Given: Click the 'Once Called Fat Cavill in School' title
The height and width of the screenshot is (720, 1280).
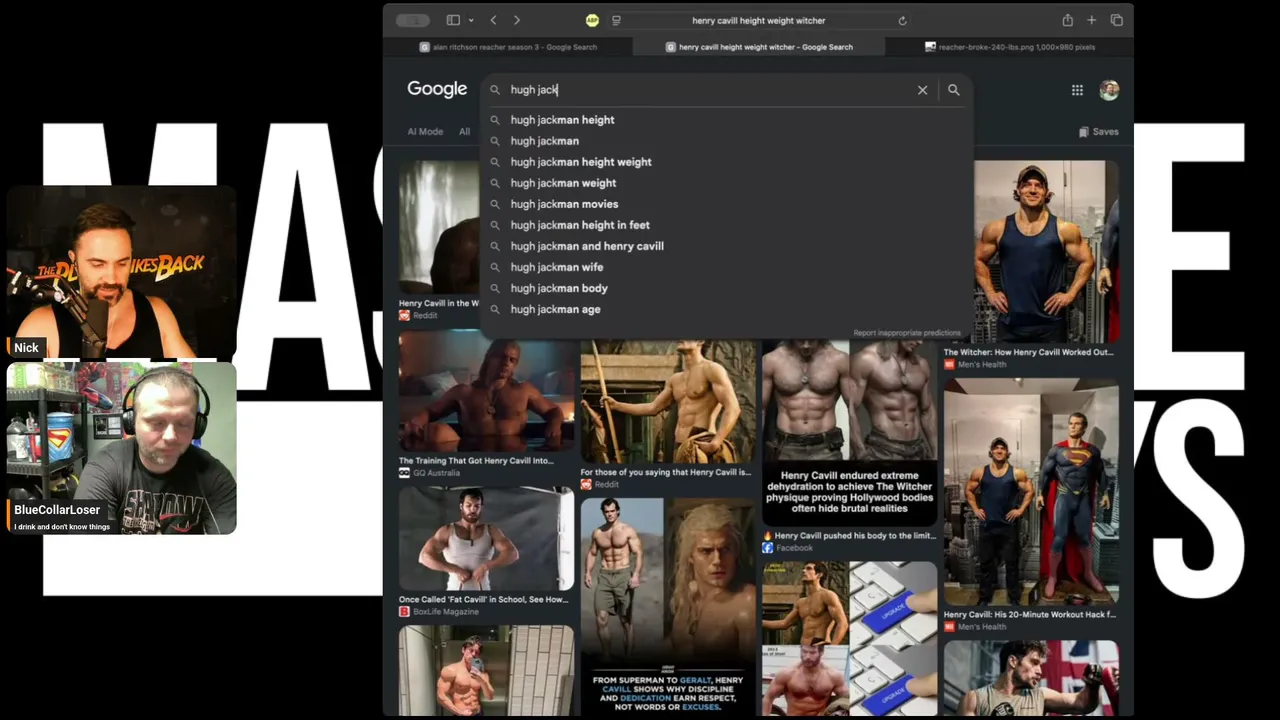Looking at the screenshot, I should [x=483, y=600].
